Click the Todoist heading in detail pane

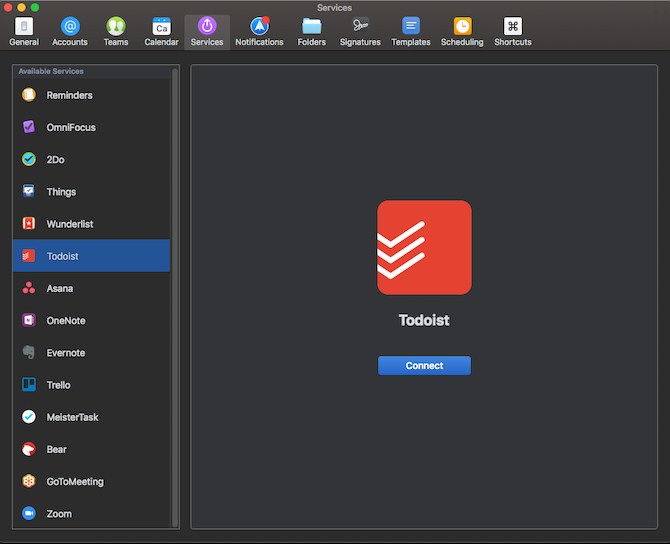click(x=424, y=320)
